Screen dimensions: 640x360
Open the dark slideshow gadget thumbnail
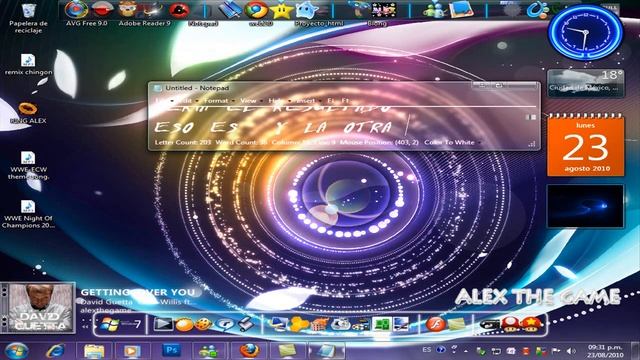[585, 206]
